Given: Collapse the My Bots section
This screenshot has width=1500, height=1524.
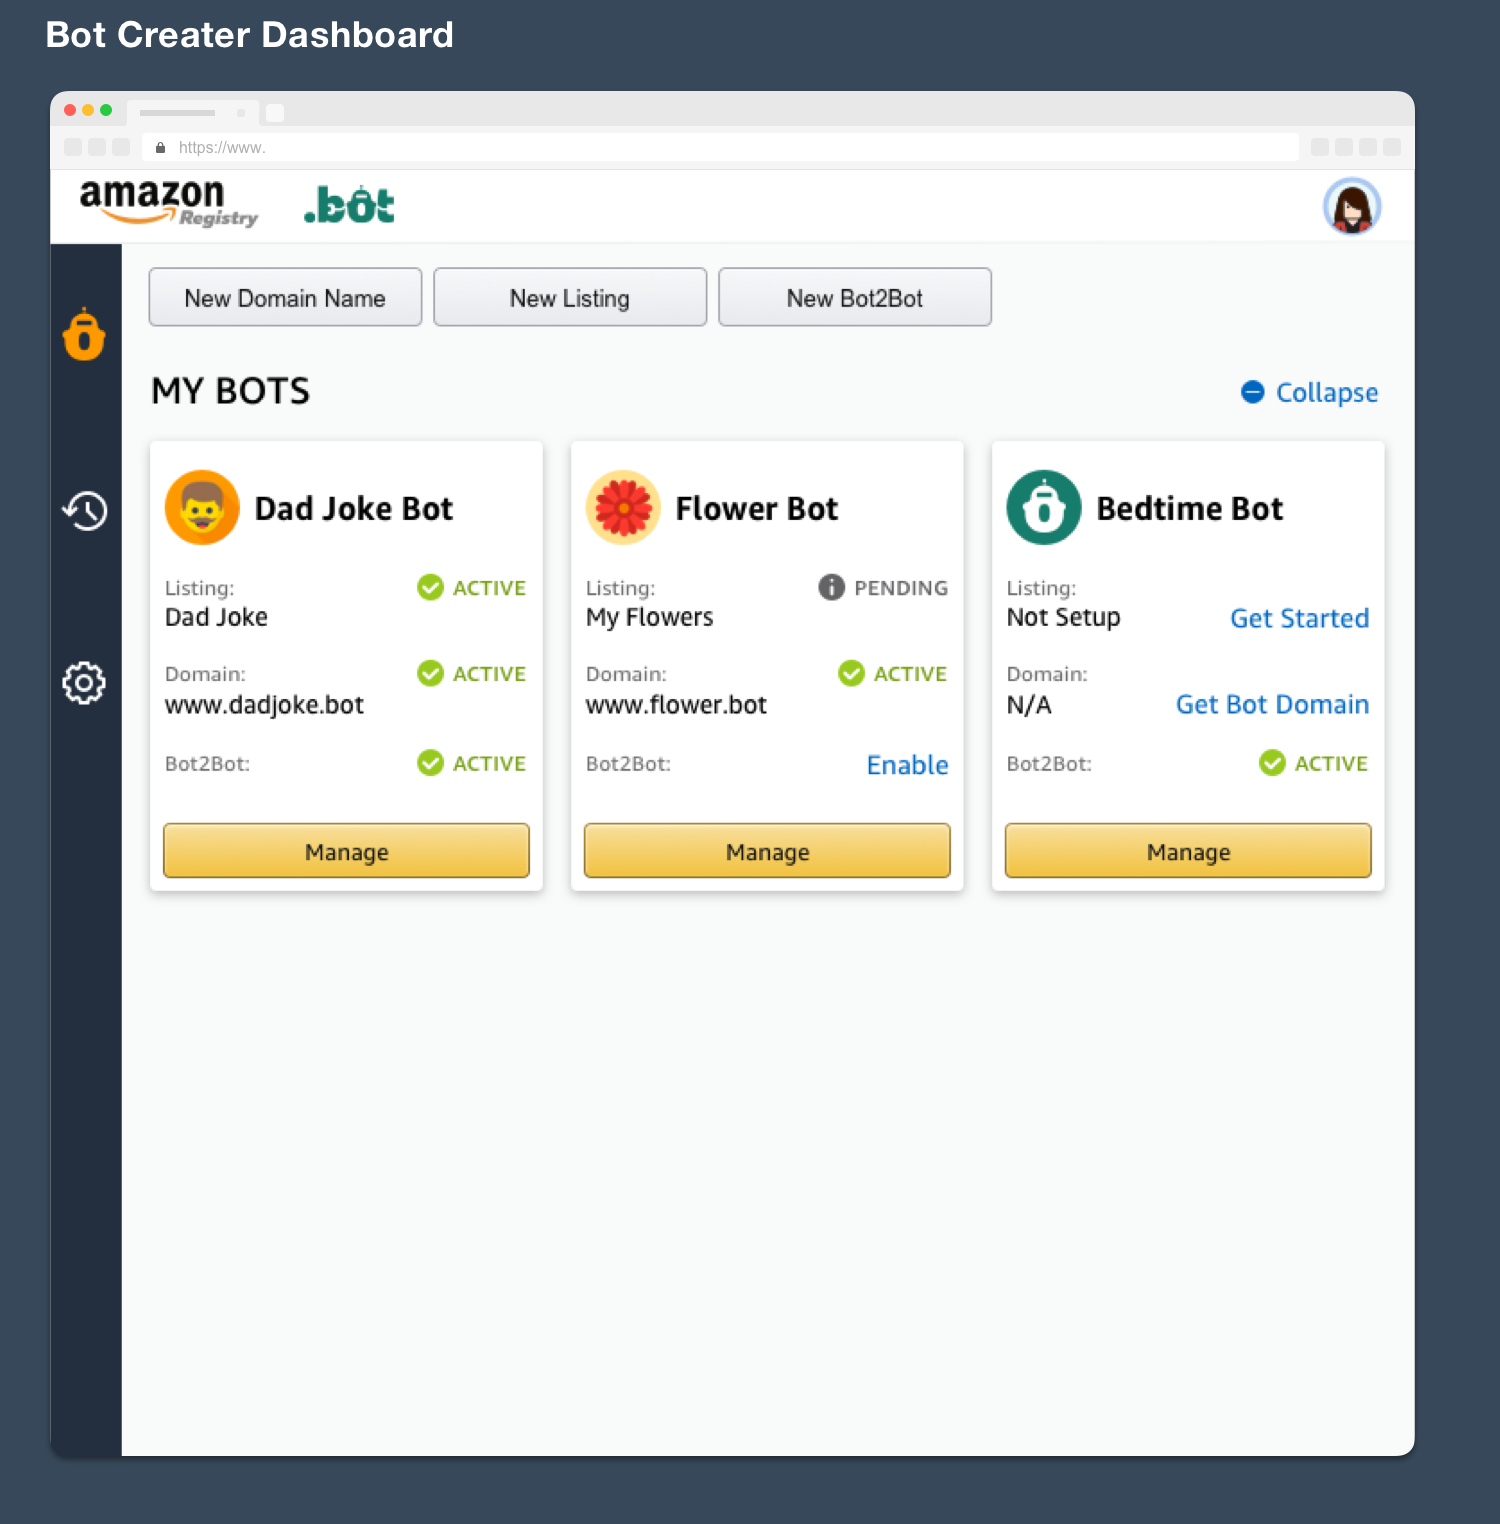Looking at the screenshot, I should 1309,392.
